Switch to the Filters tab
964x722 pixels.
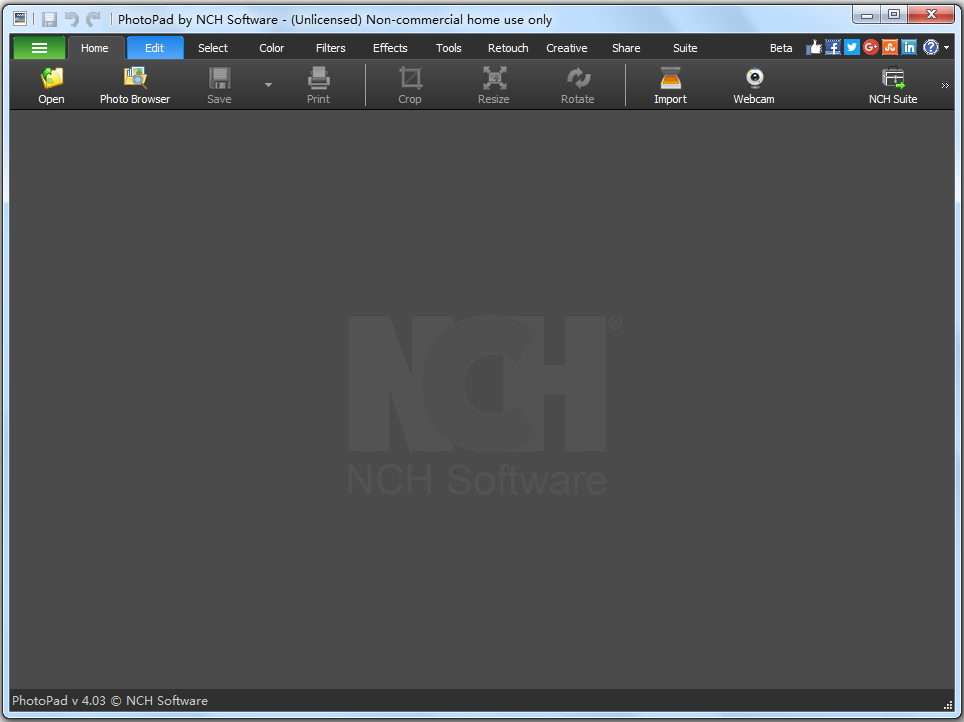click(x=331, y=48)
